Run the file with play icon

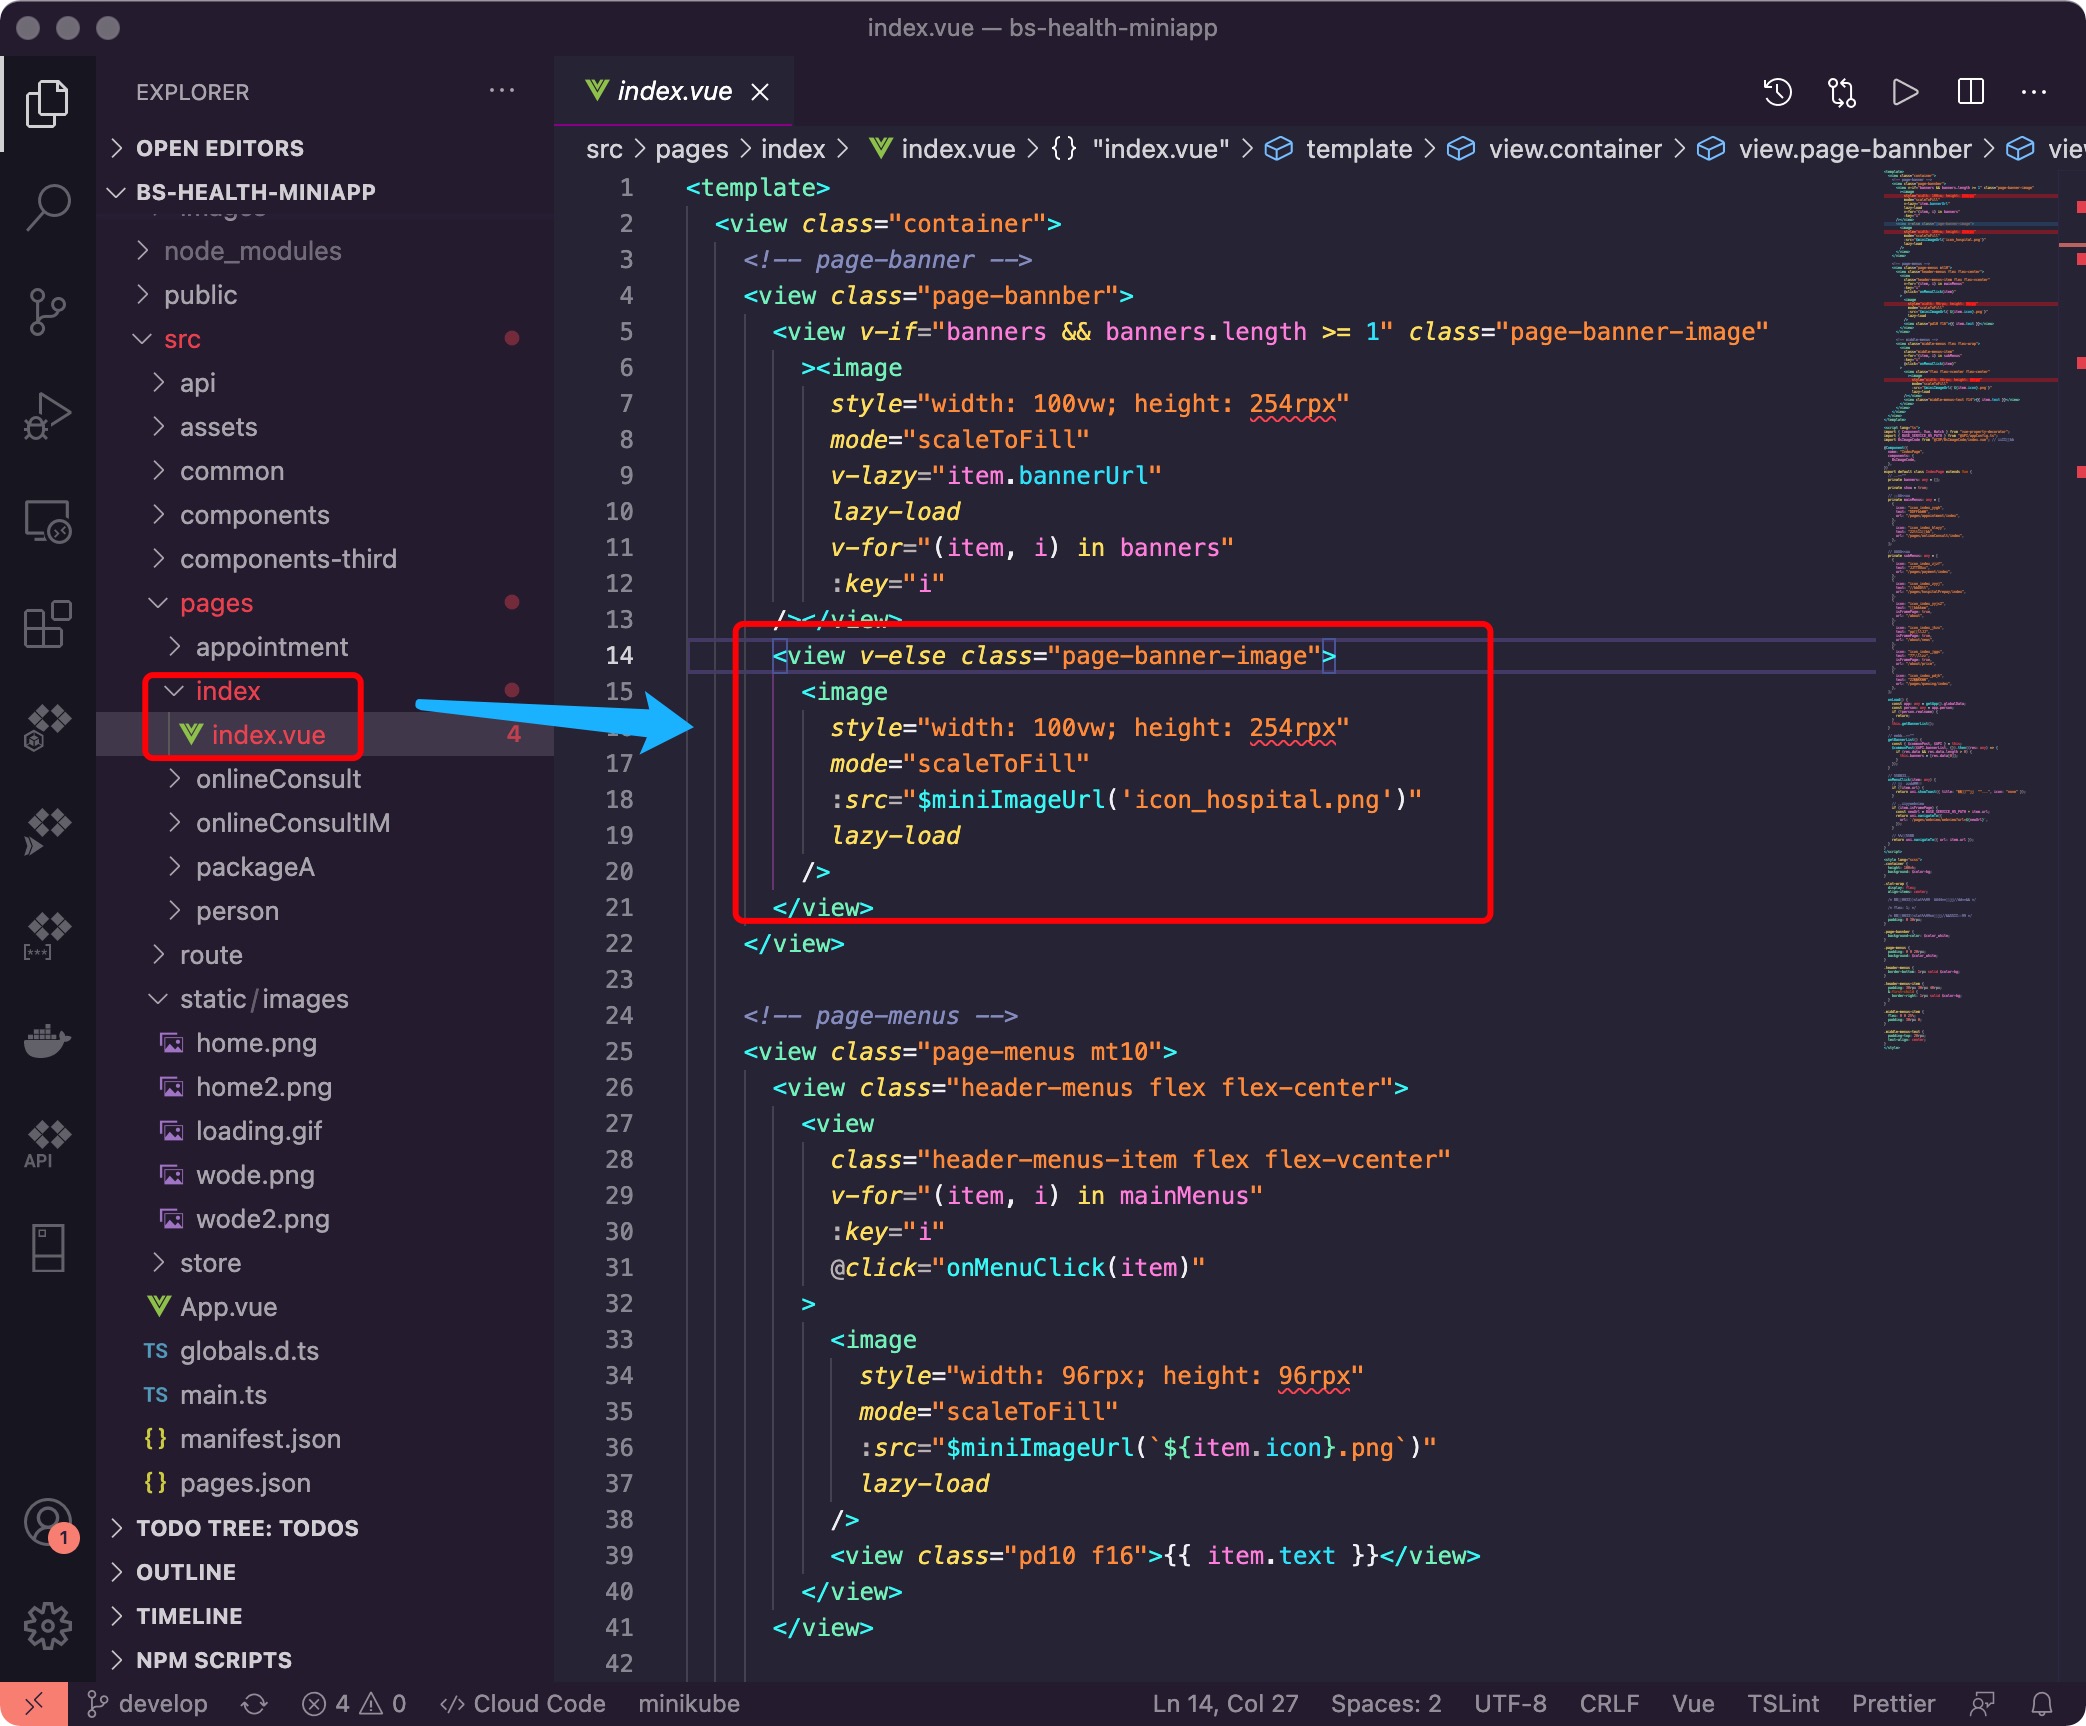[1905, 92]
